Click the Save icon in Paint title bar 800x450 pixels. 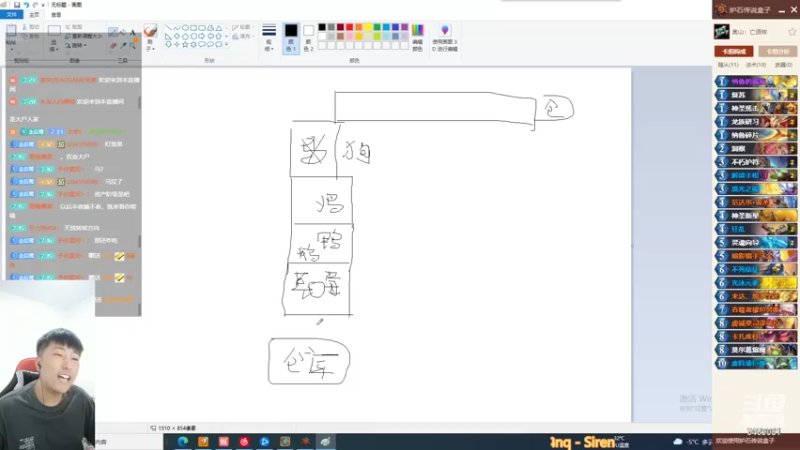click(16, 5)
